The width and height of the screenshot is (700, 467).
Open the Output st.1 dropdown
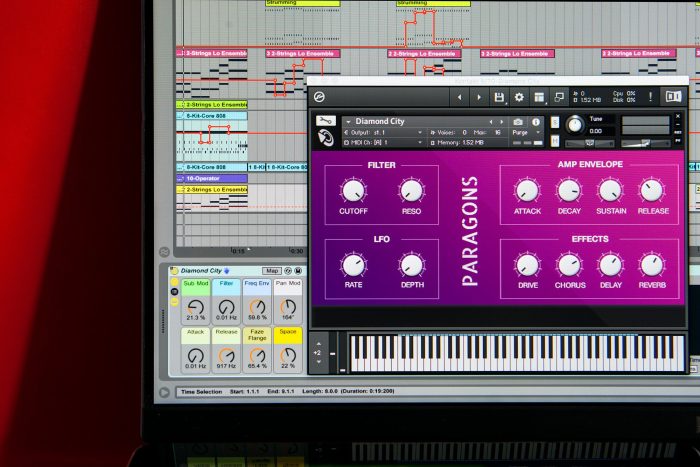coord(383,133)
